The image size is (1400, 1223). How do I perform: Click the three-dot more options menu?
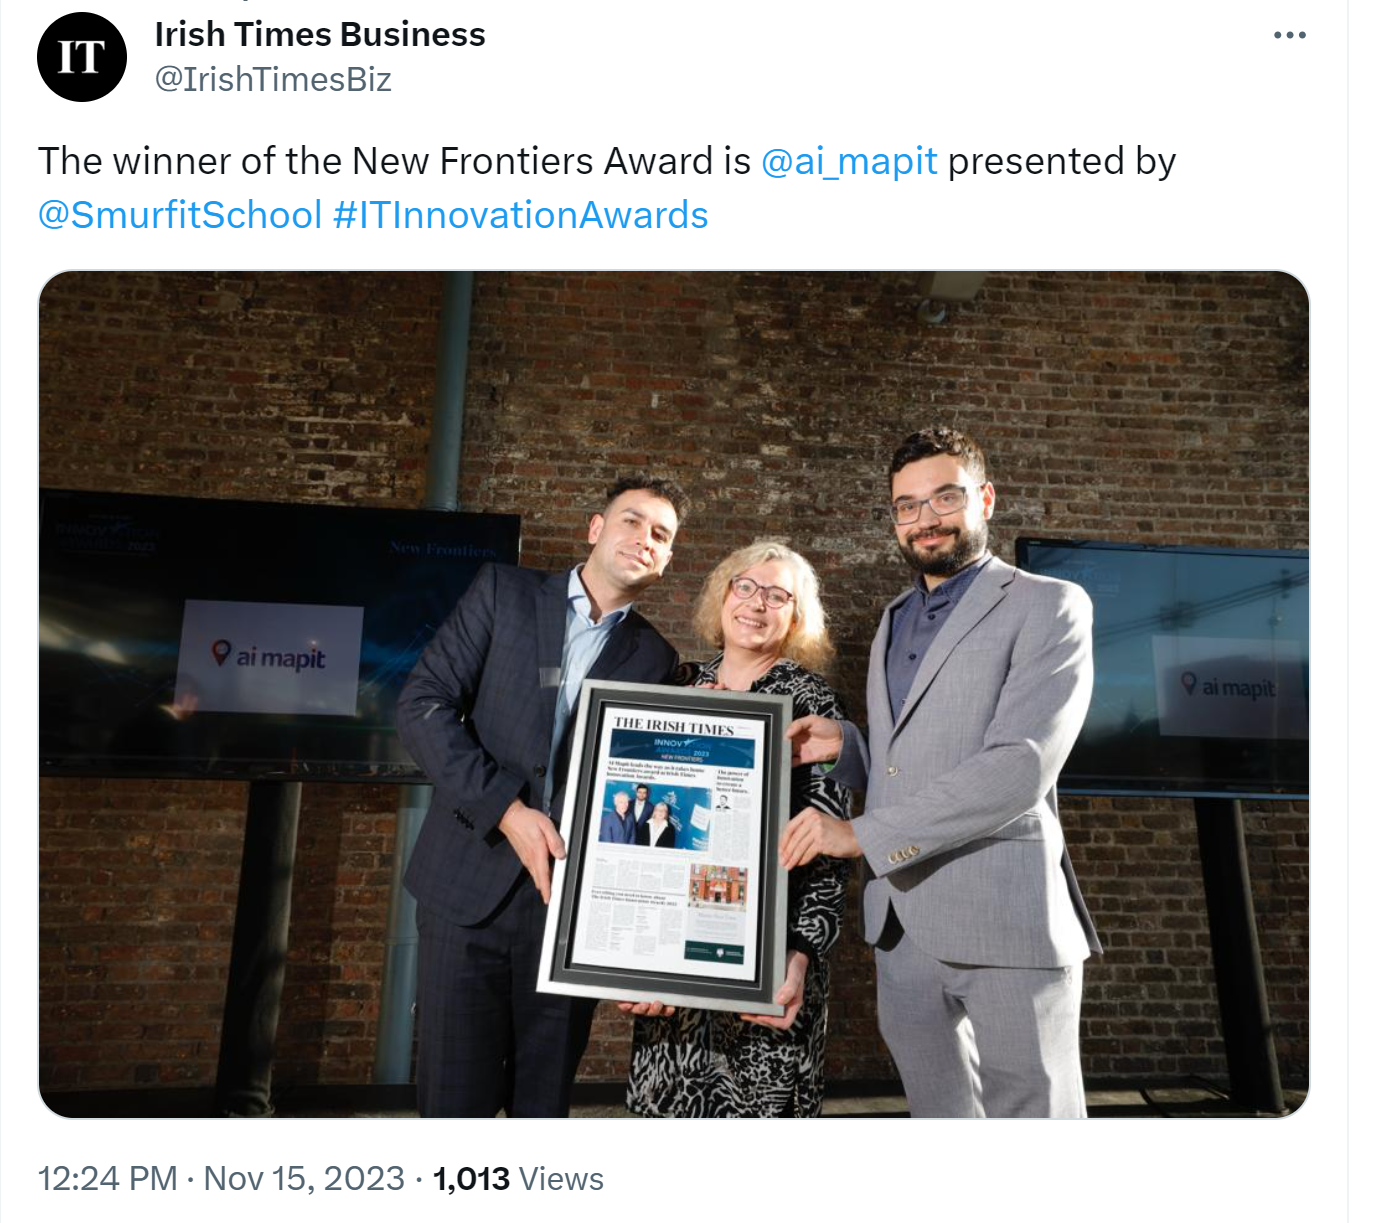[1290, 36]
